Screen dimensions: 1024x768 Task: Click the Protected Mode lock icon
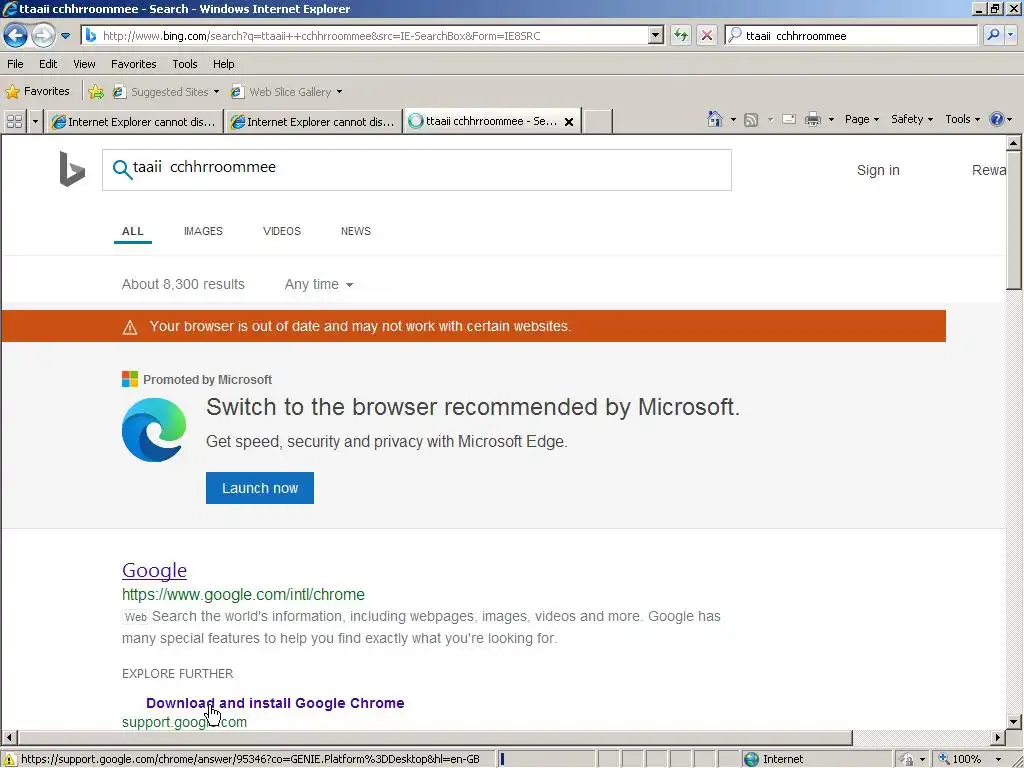pyautogui.click(x=907, y=759)
